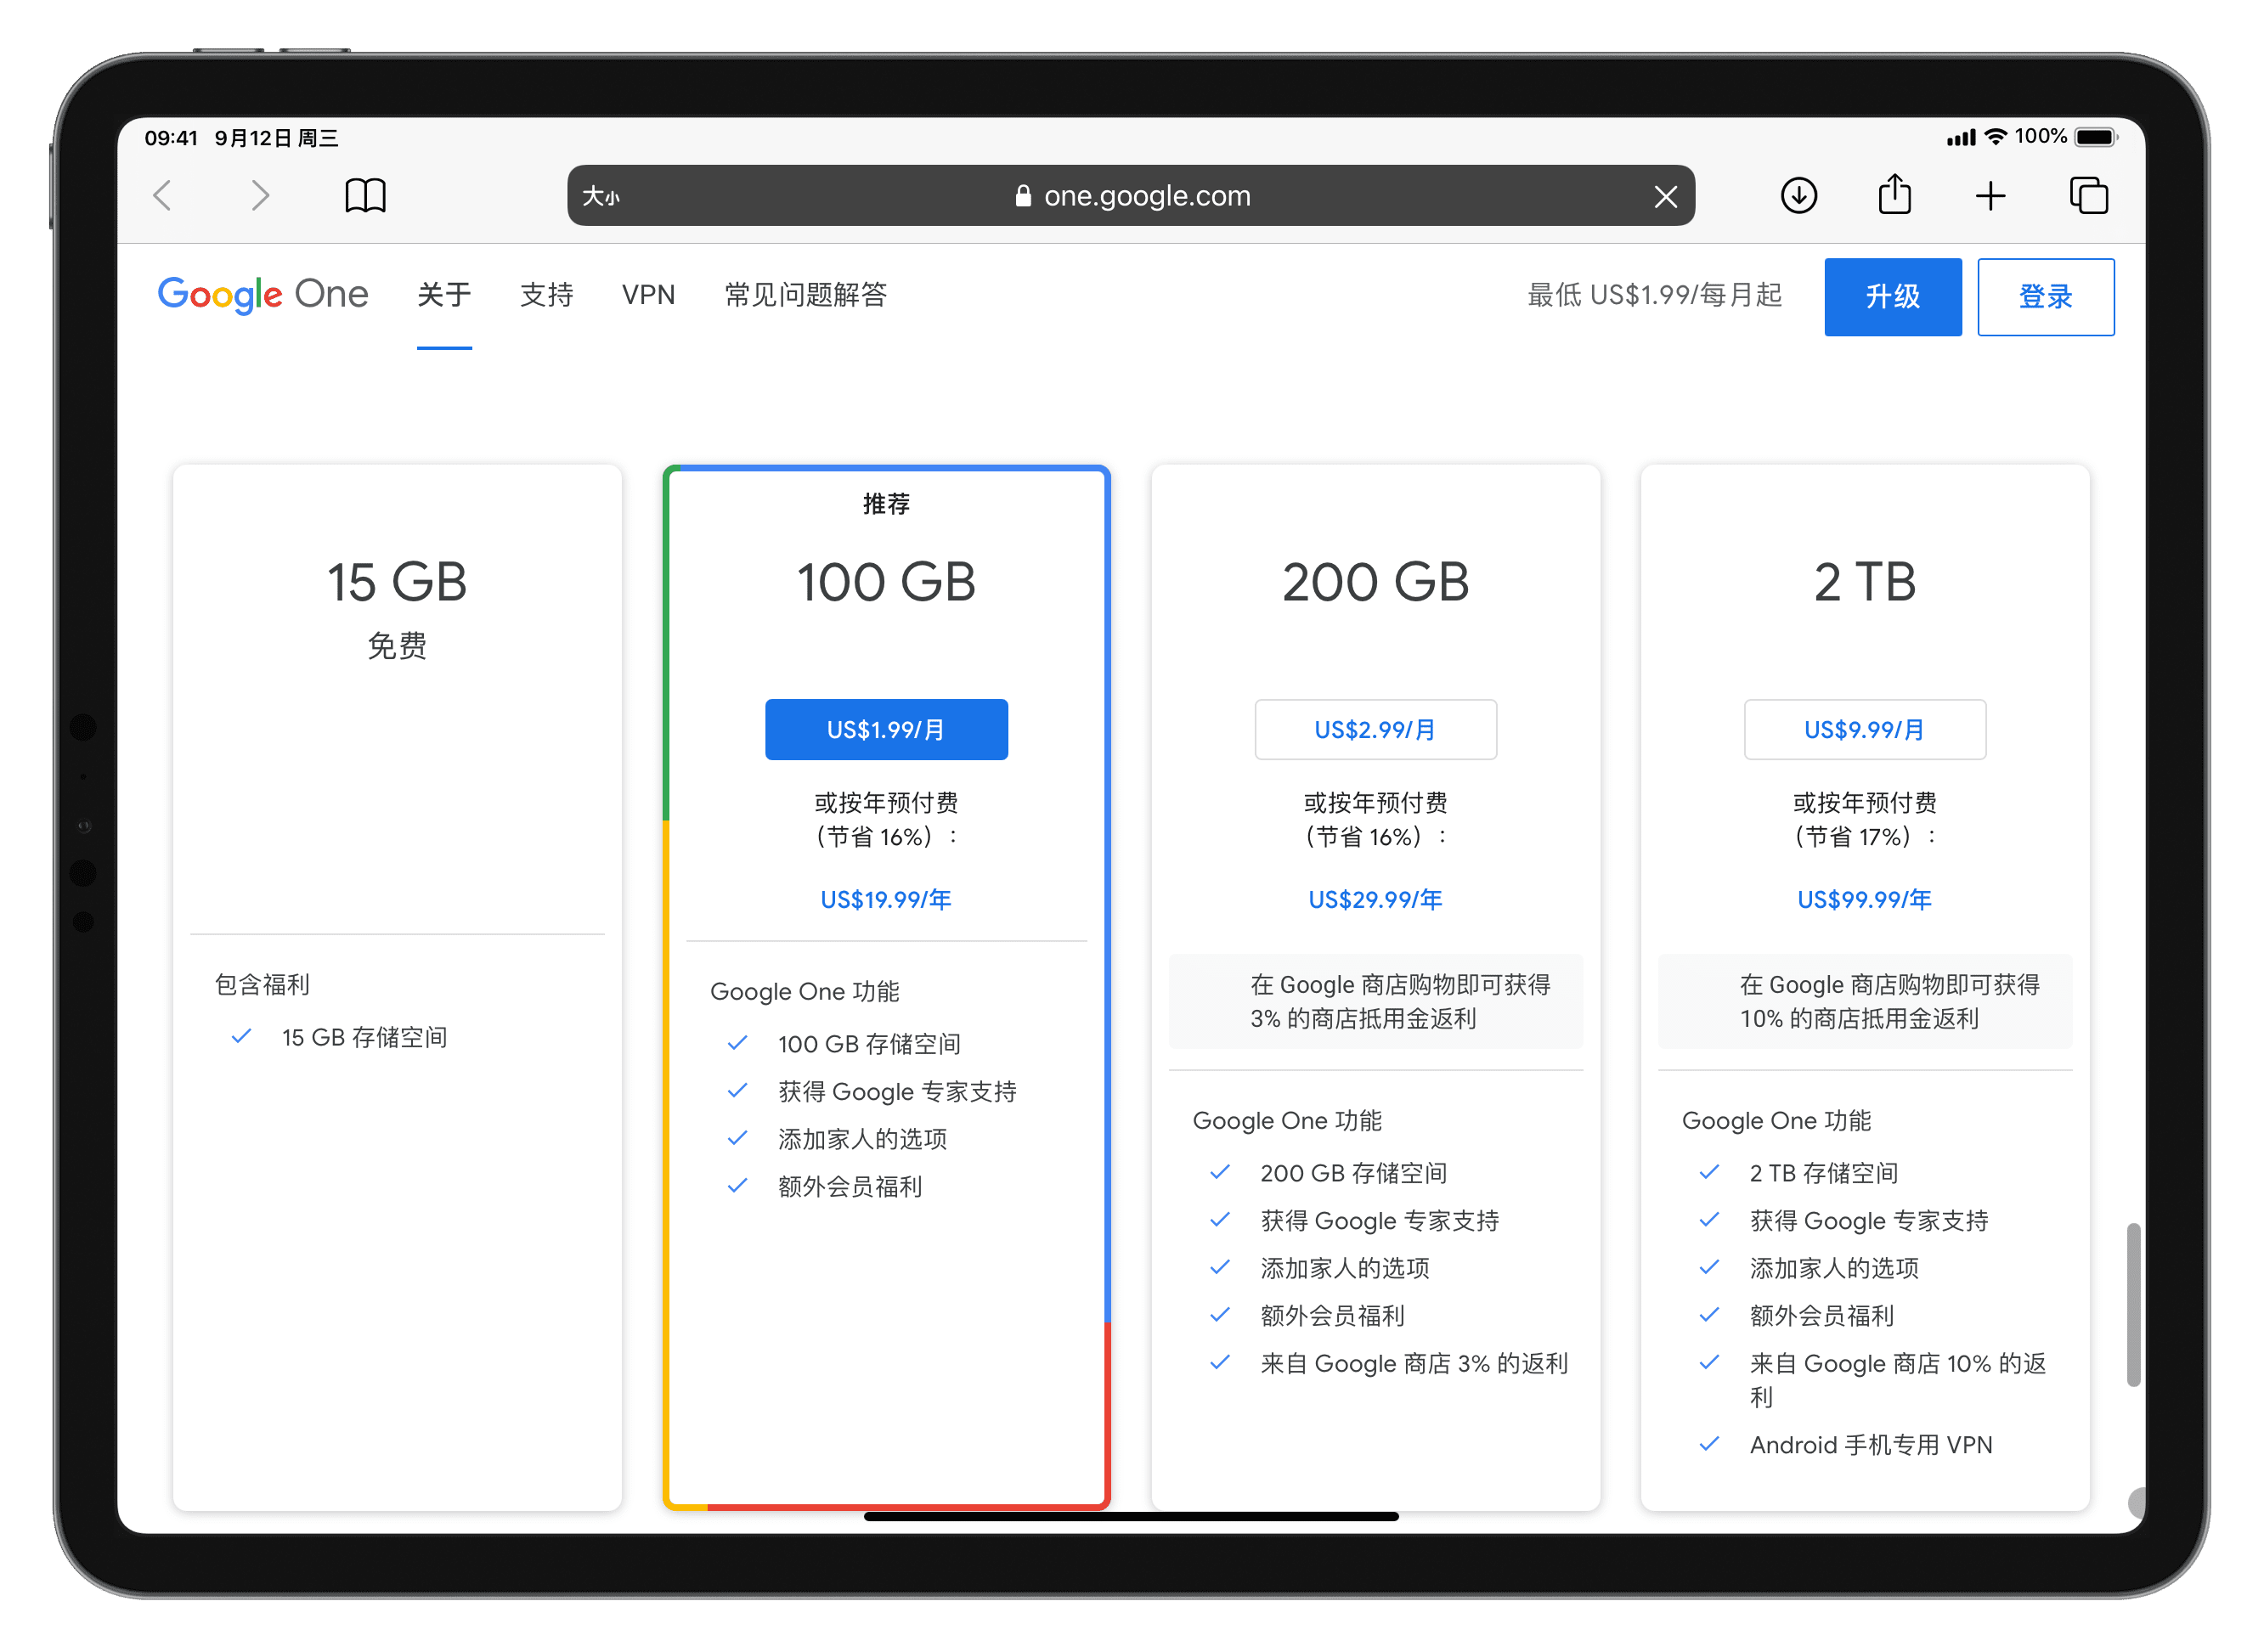Viewport: 2264px width, 1652px height.
Task: Tap the battery status icon
Action: [x=2095, y=137]
